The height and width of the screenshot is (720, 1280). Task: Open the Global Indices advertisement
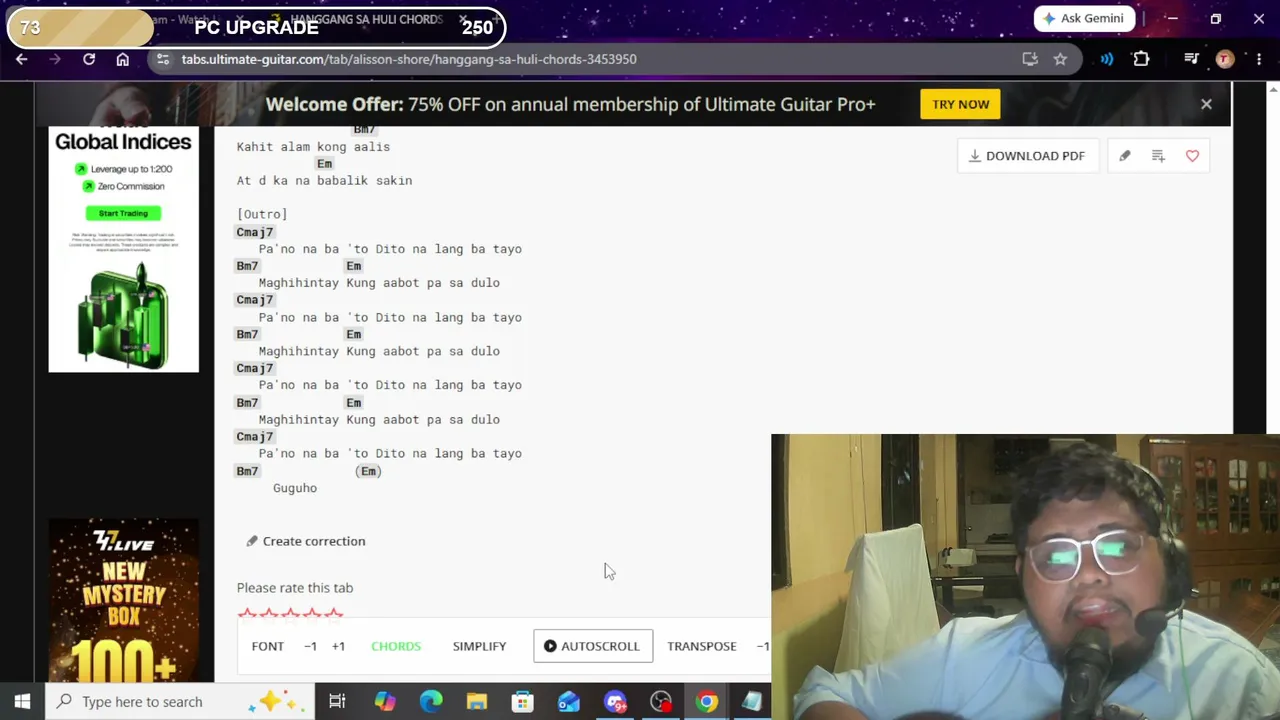124,249
